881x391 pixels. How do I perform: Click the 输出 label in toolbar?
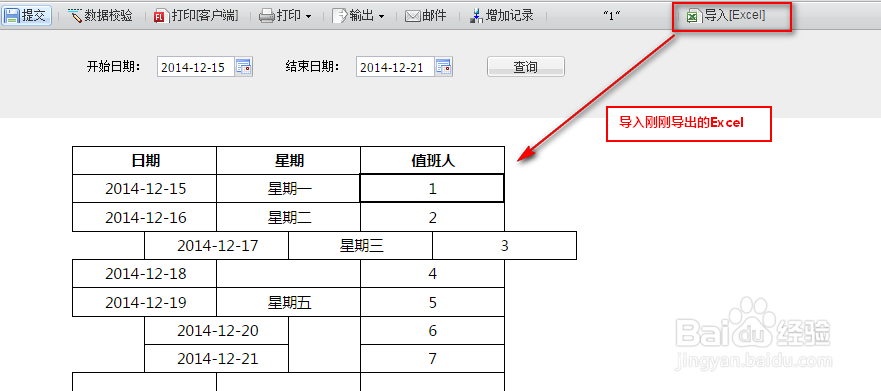coord(362,16)
